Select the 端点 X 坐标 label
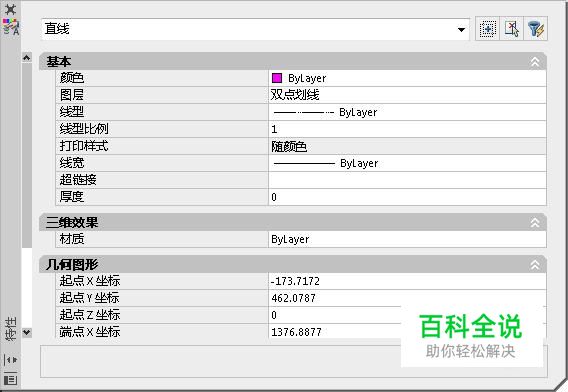Viewport: 568px width, 392px height. (x=90, y=331)
